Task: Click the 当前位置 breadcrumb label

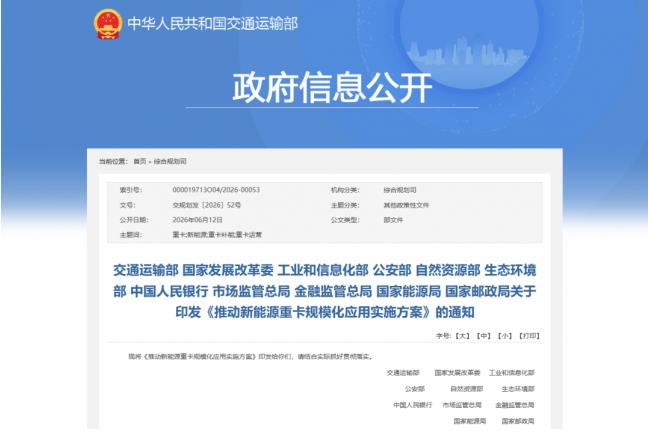Action: 113,161
